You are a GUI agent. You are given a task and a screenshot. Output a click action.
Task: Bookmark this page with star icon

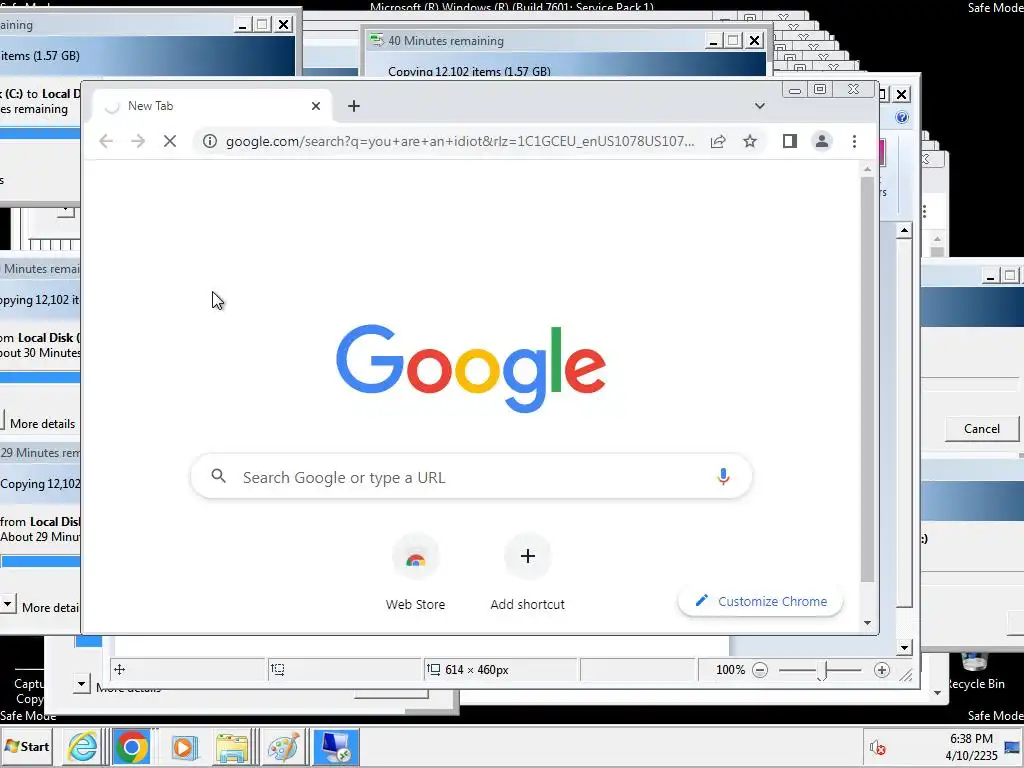click(x=750, y=141)
